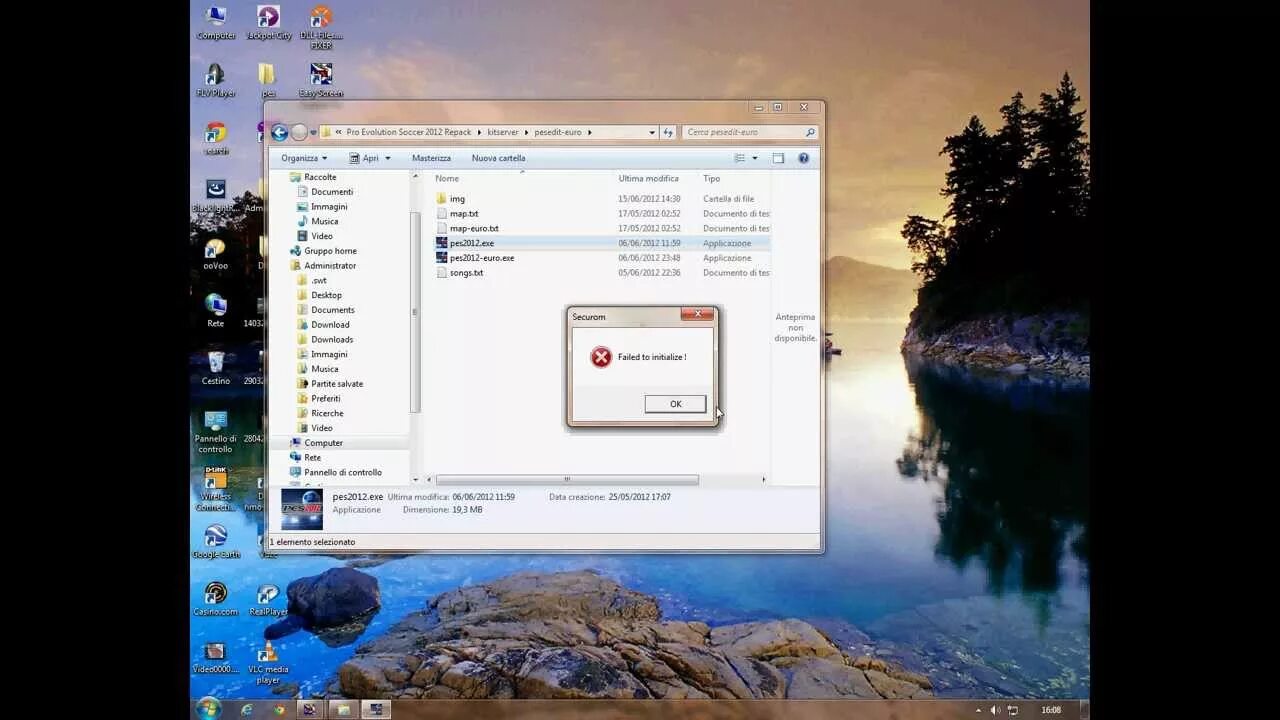Click 'Pro Evolution Soccer 2012 Repack' breadcrumb

click(409, 132)
